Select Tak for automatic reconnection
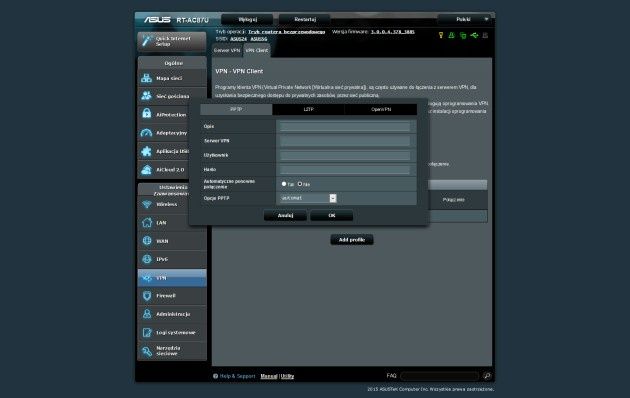 pos(284,184)
